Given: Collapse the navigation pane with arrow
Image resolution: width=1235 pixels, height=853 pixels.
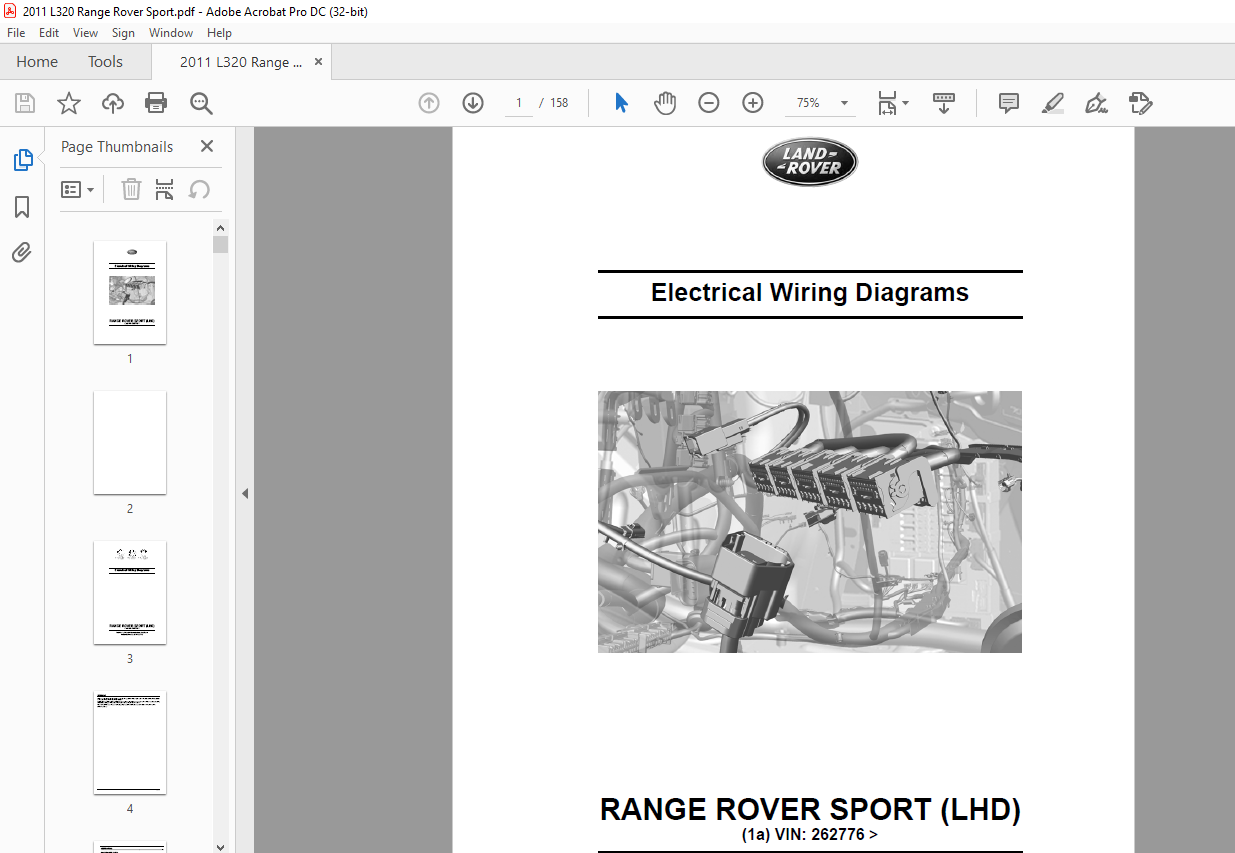Looking at the screenshot, I should pos(244,493).
